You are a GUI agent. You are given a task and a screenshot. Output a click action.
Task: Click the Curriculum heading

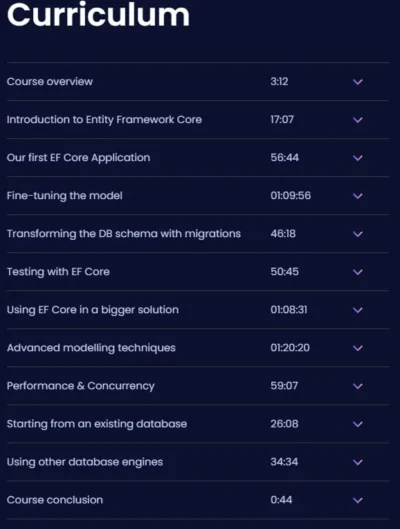(x=98, y=14)
